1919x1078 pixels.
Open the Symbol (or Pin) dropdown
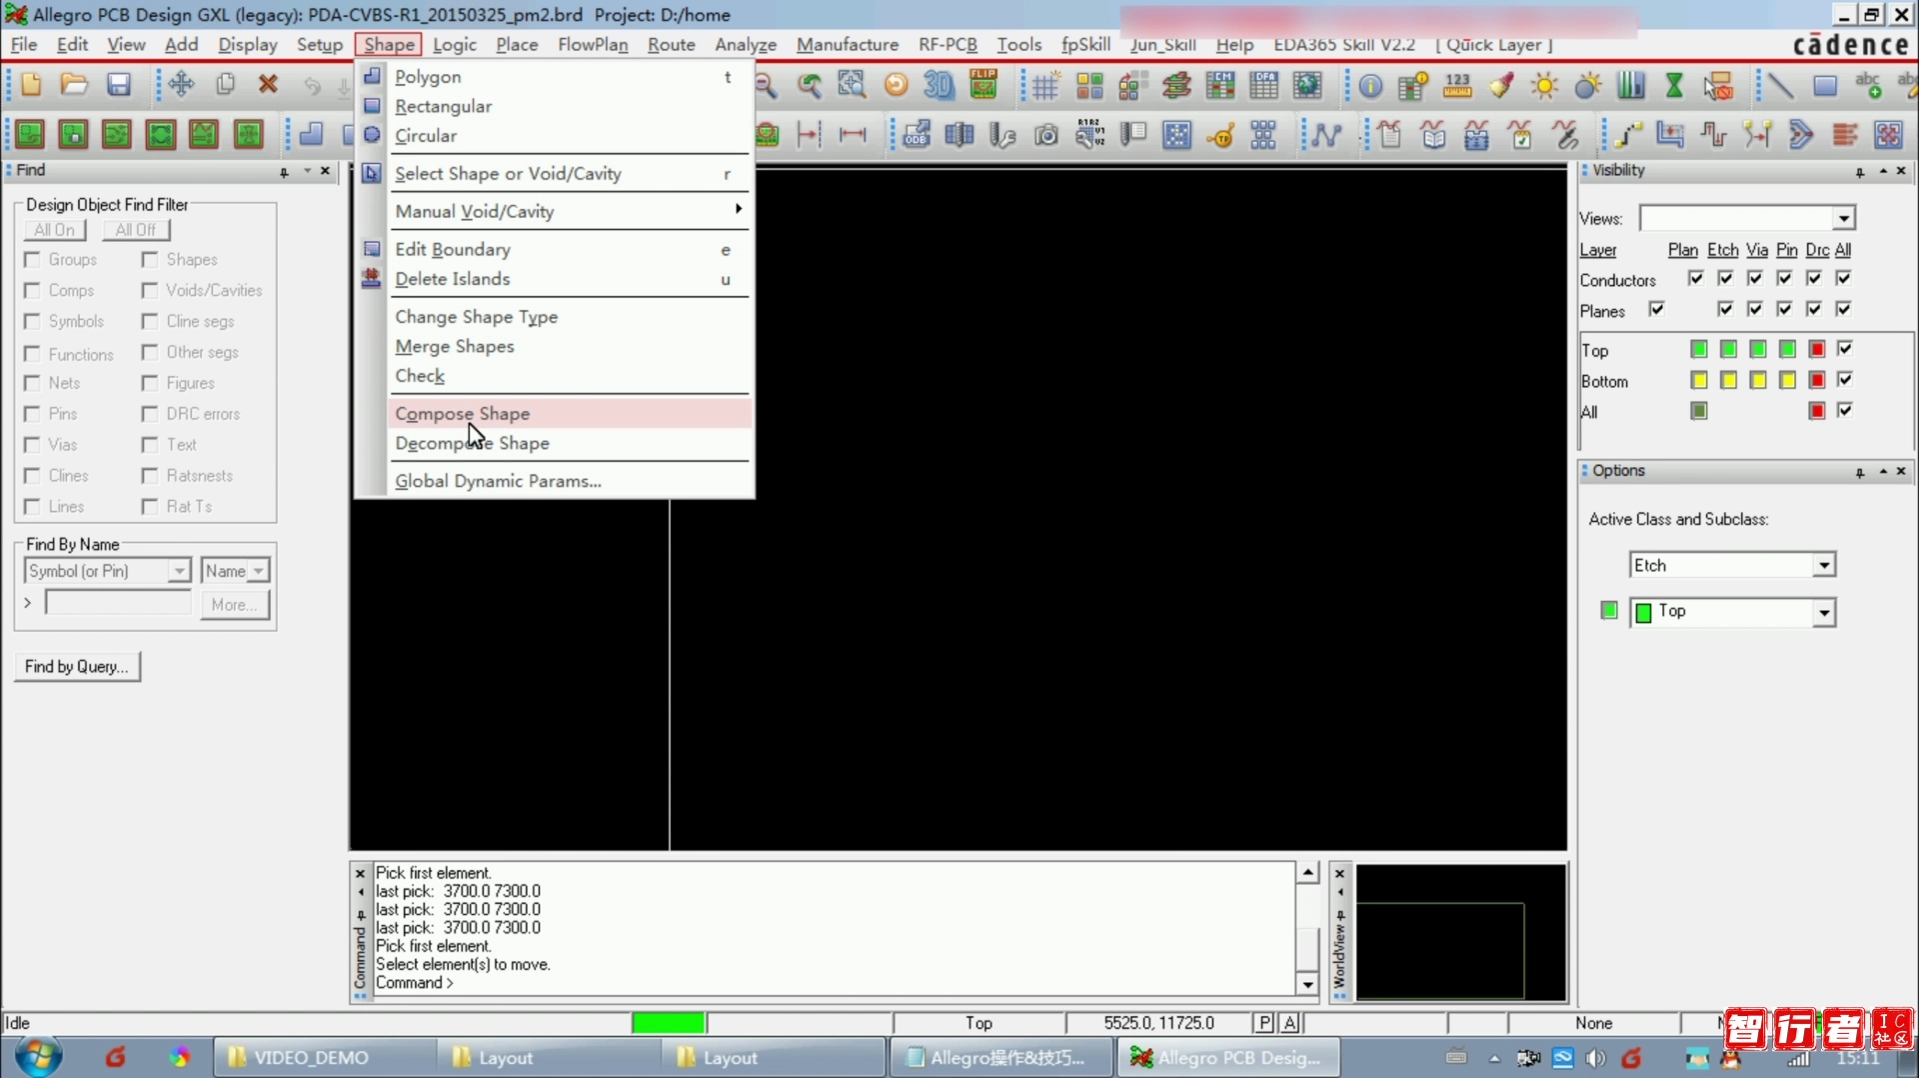click(178, 571)
